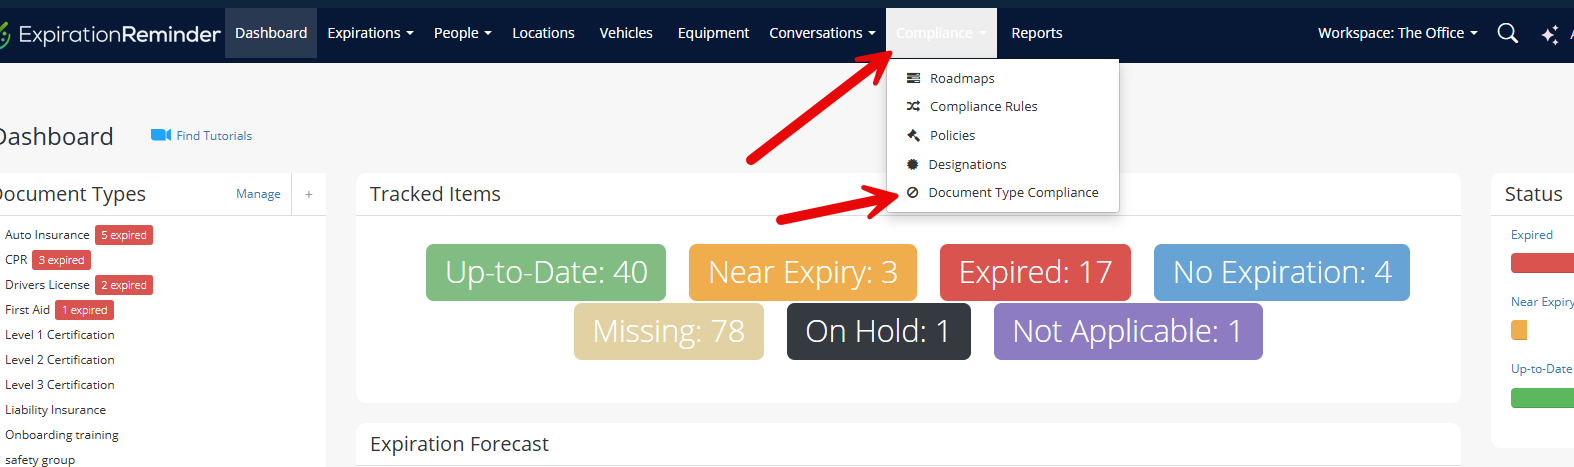The height and width of the screenshot is (467, 1574).
Task: Click the Up-to-Date: 40 status button
Action: pos(546,272)
